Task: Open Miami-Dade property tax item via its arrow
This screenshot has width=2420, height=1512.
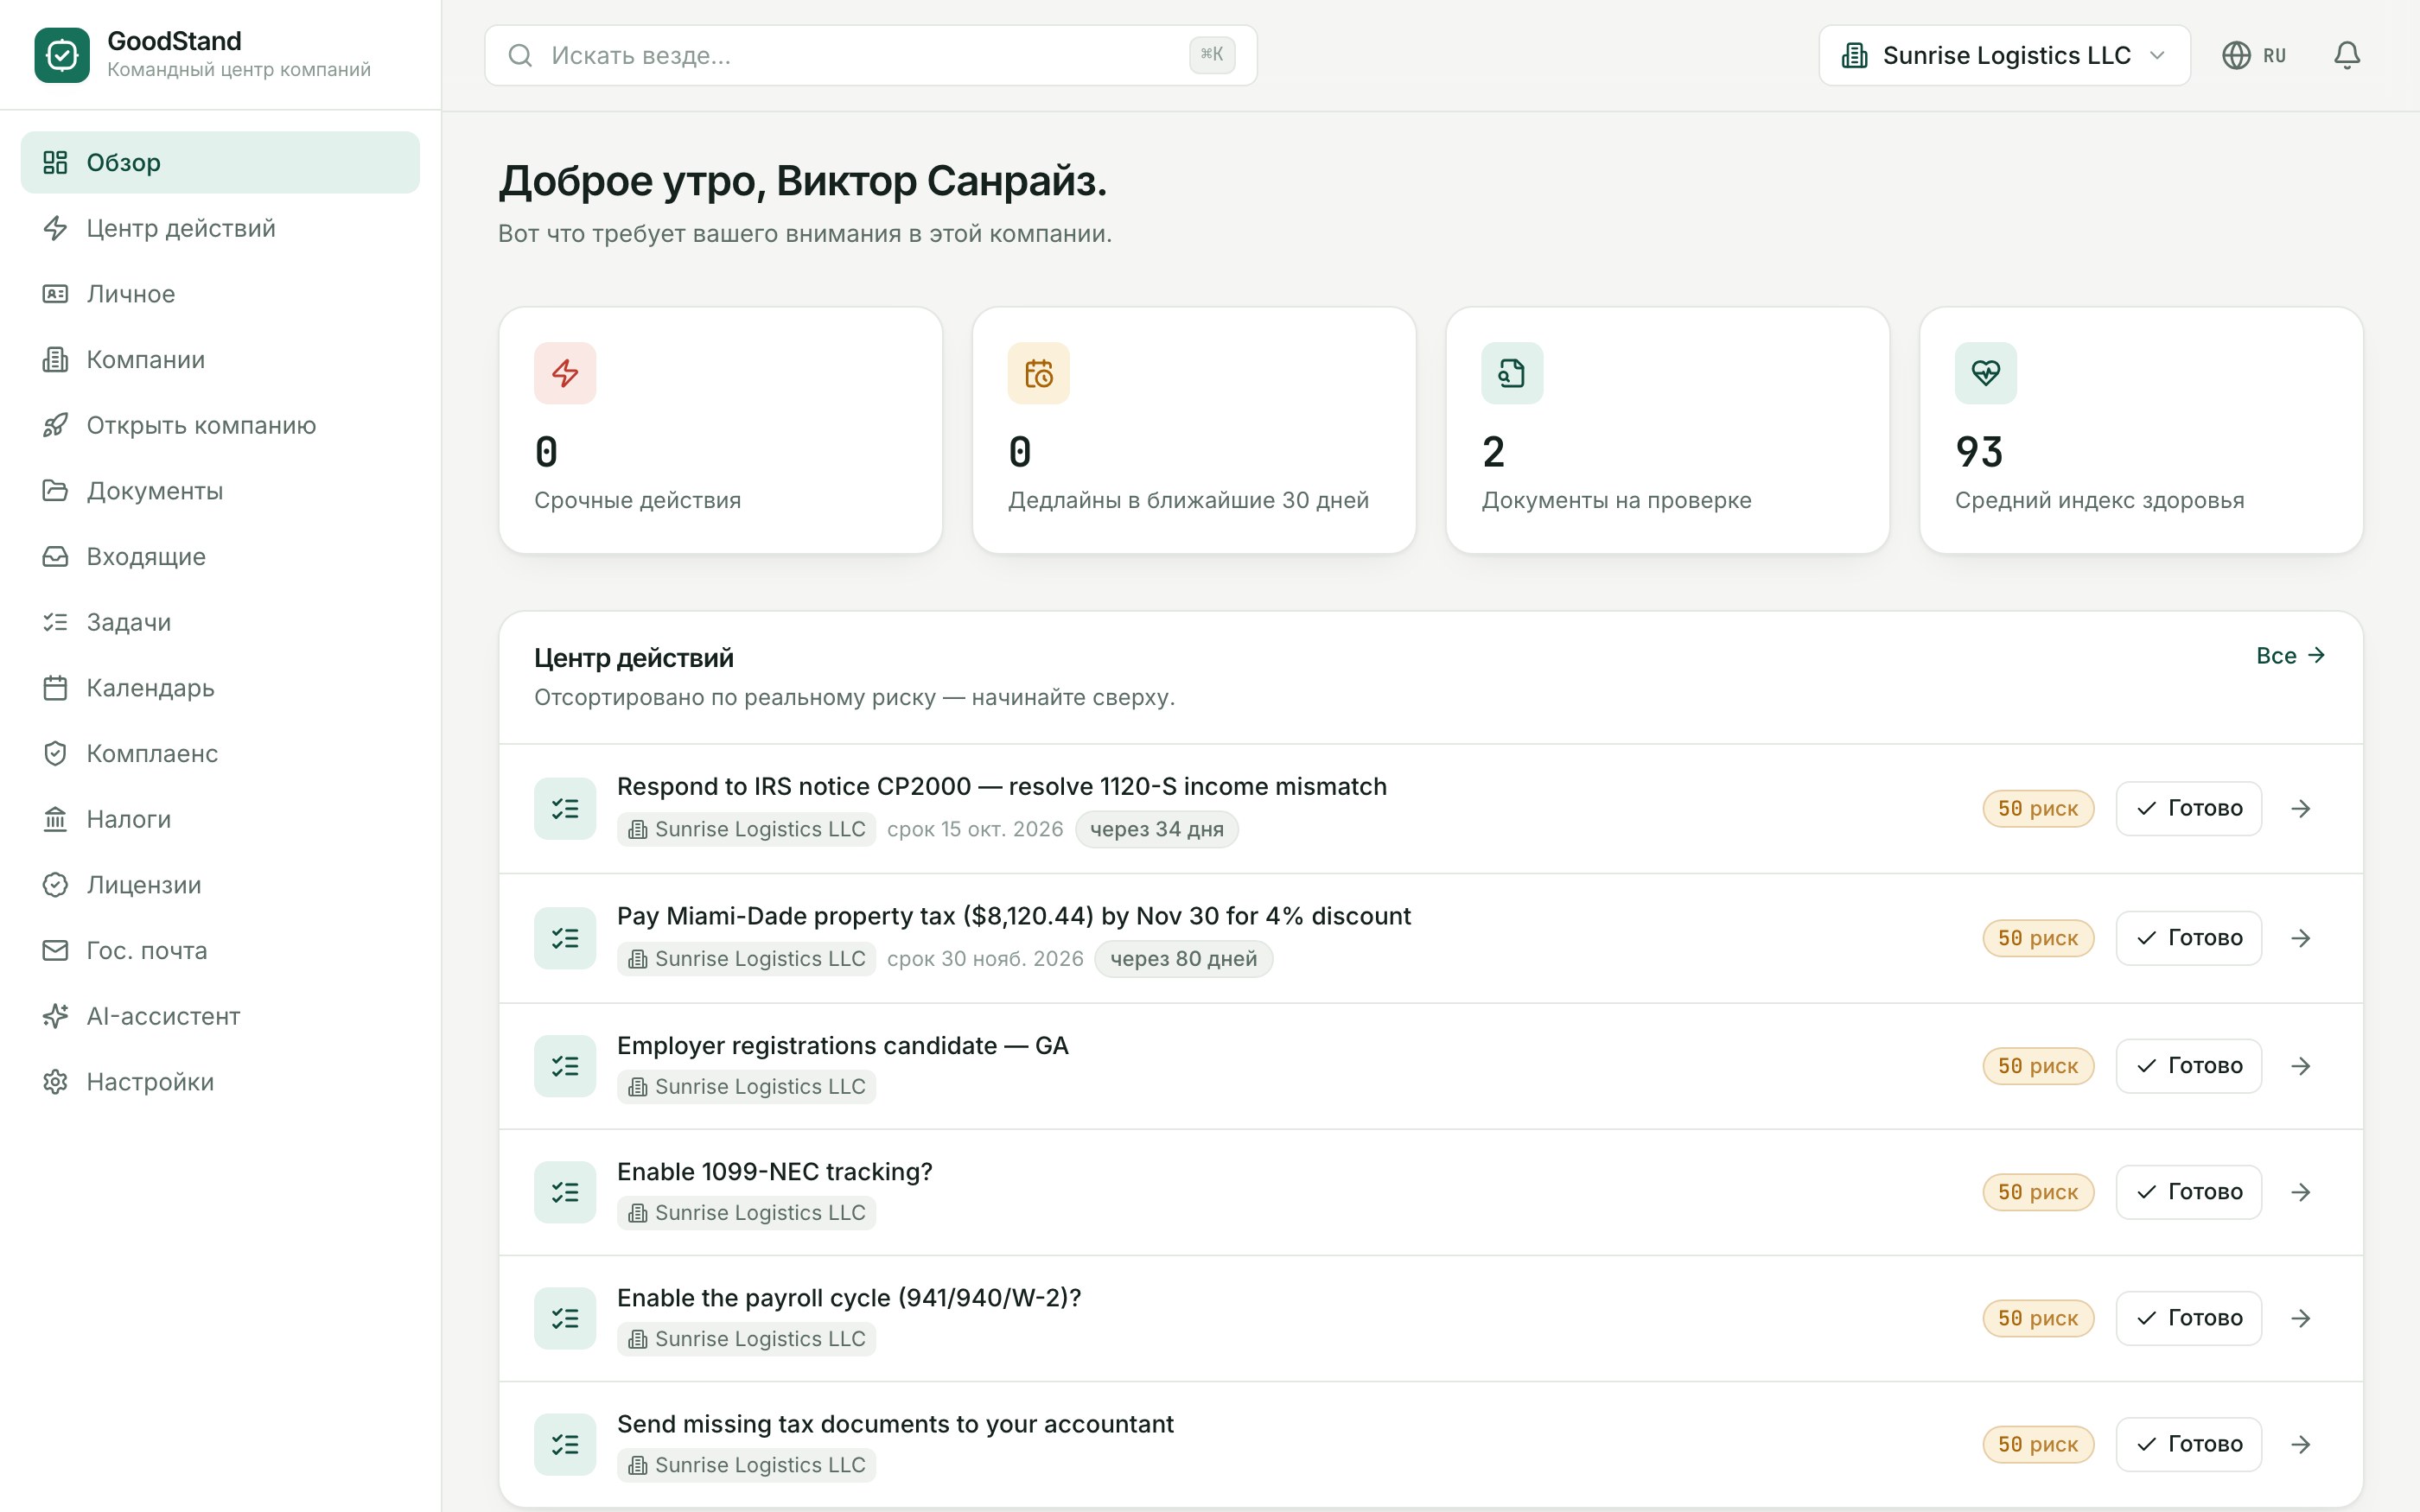Action: (x=2301, y=938)
